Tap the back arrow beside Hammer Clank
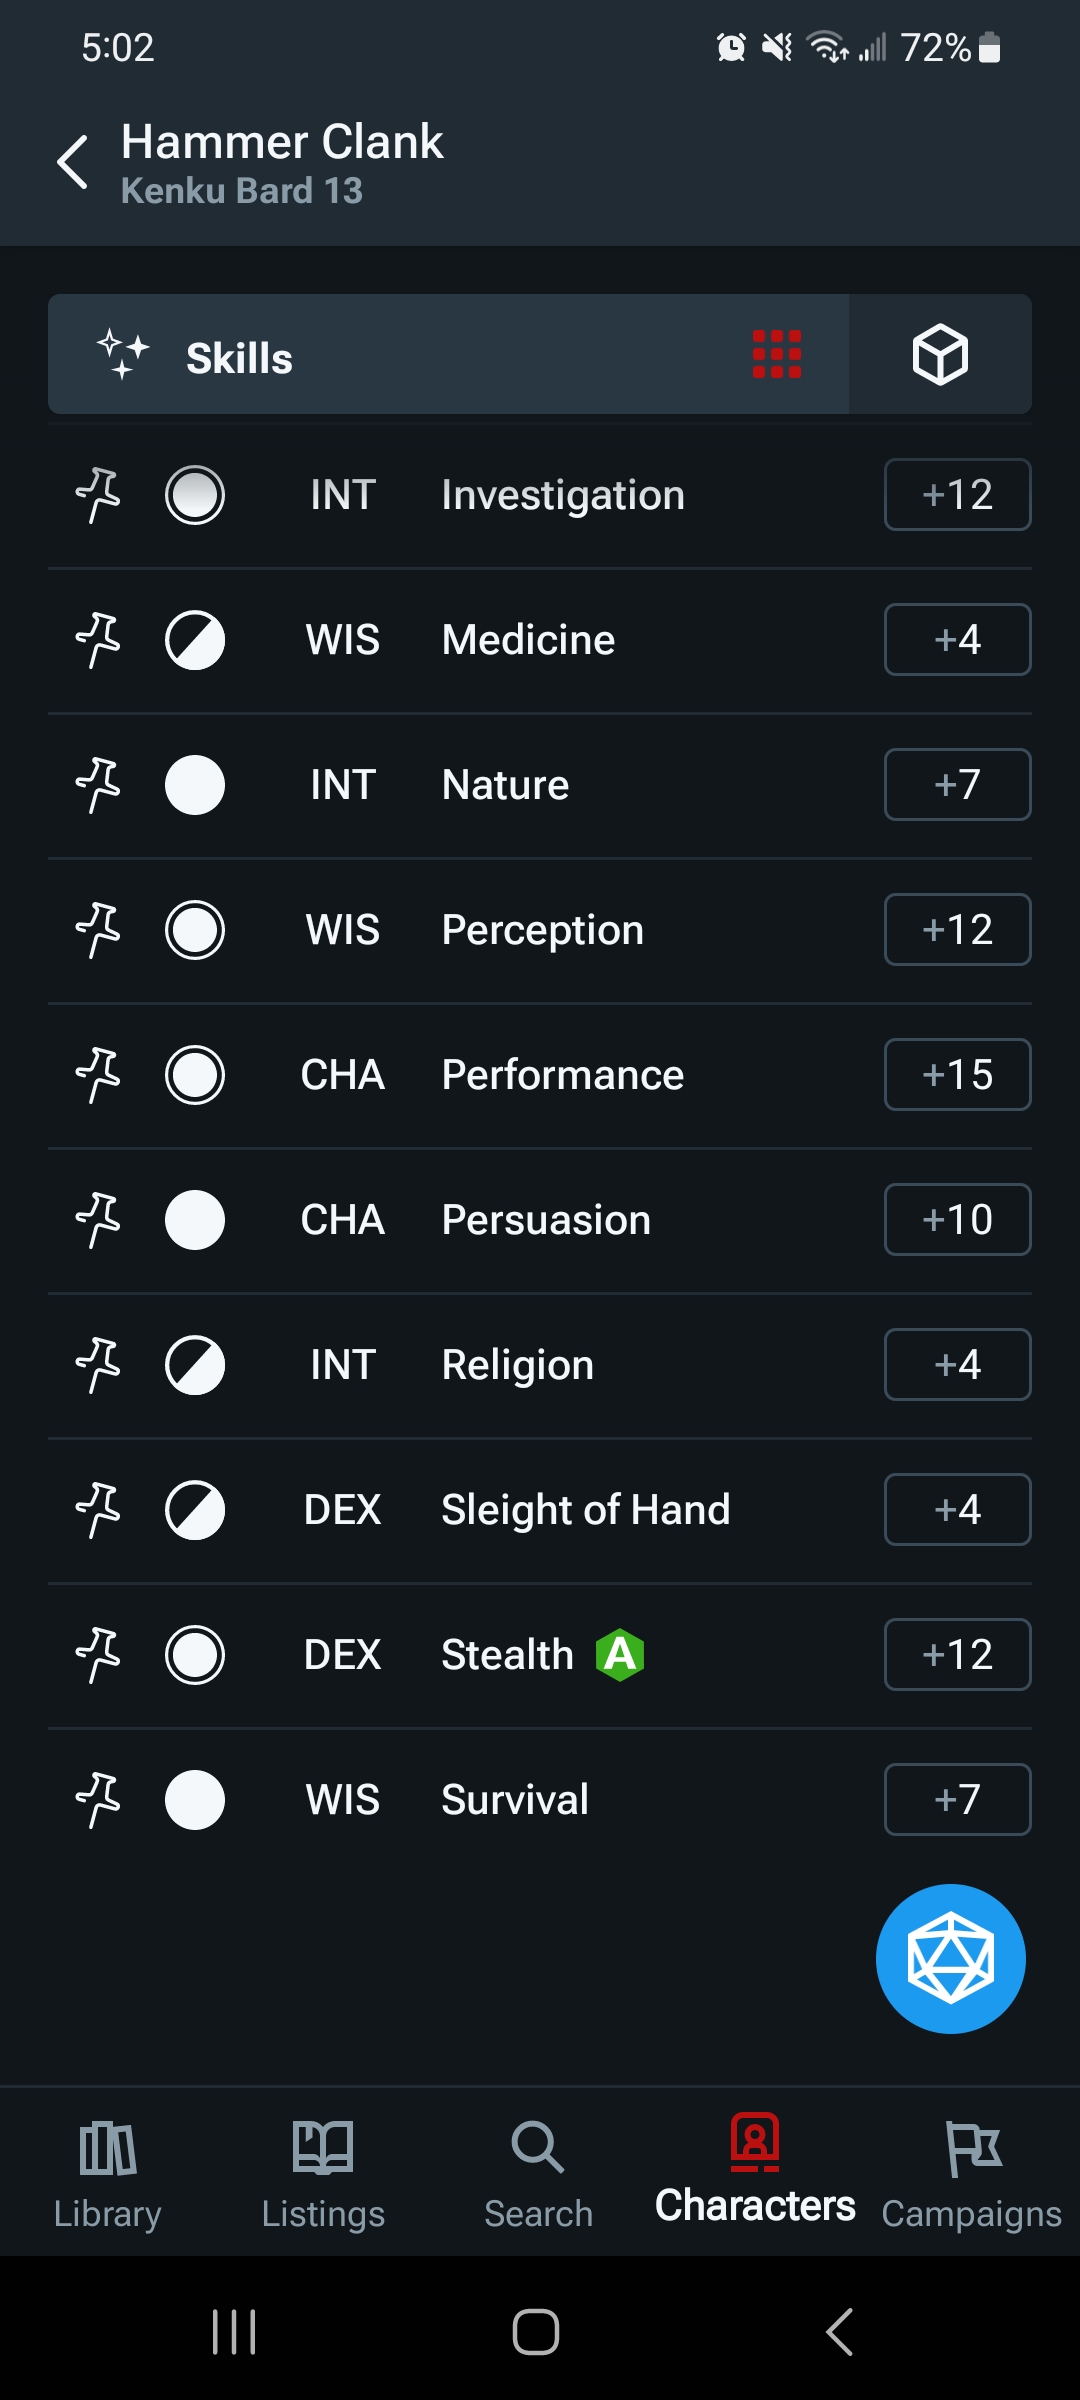The width and height of the screenshot is (1080, 2400). coord(73,162)
